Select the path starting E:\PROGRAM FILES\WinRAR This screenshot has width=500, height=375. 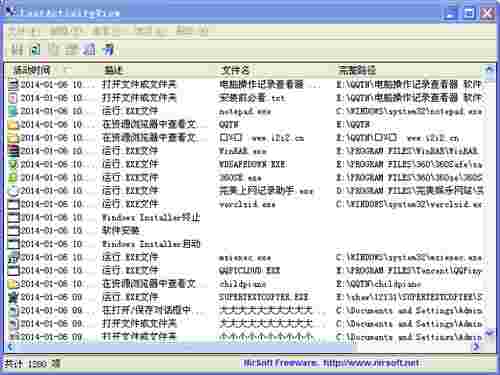(407, 151)
